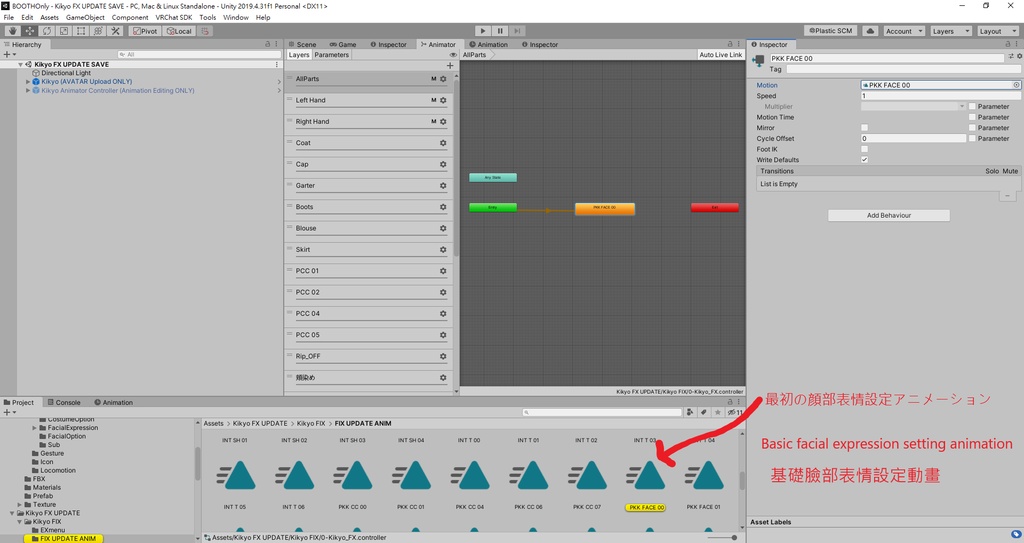Open the Inspector state gear menu
1024x543 pixels.
(1019, 57)
